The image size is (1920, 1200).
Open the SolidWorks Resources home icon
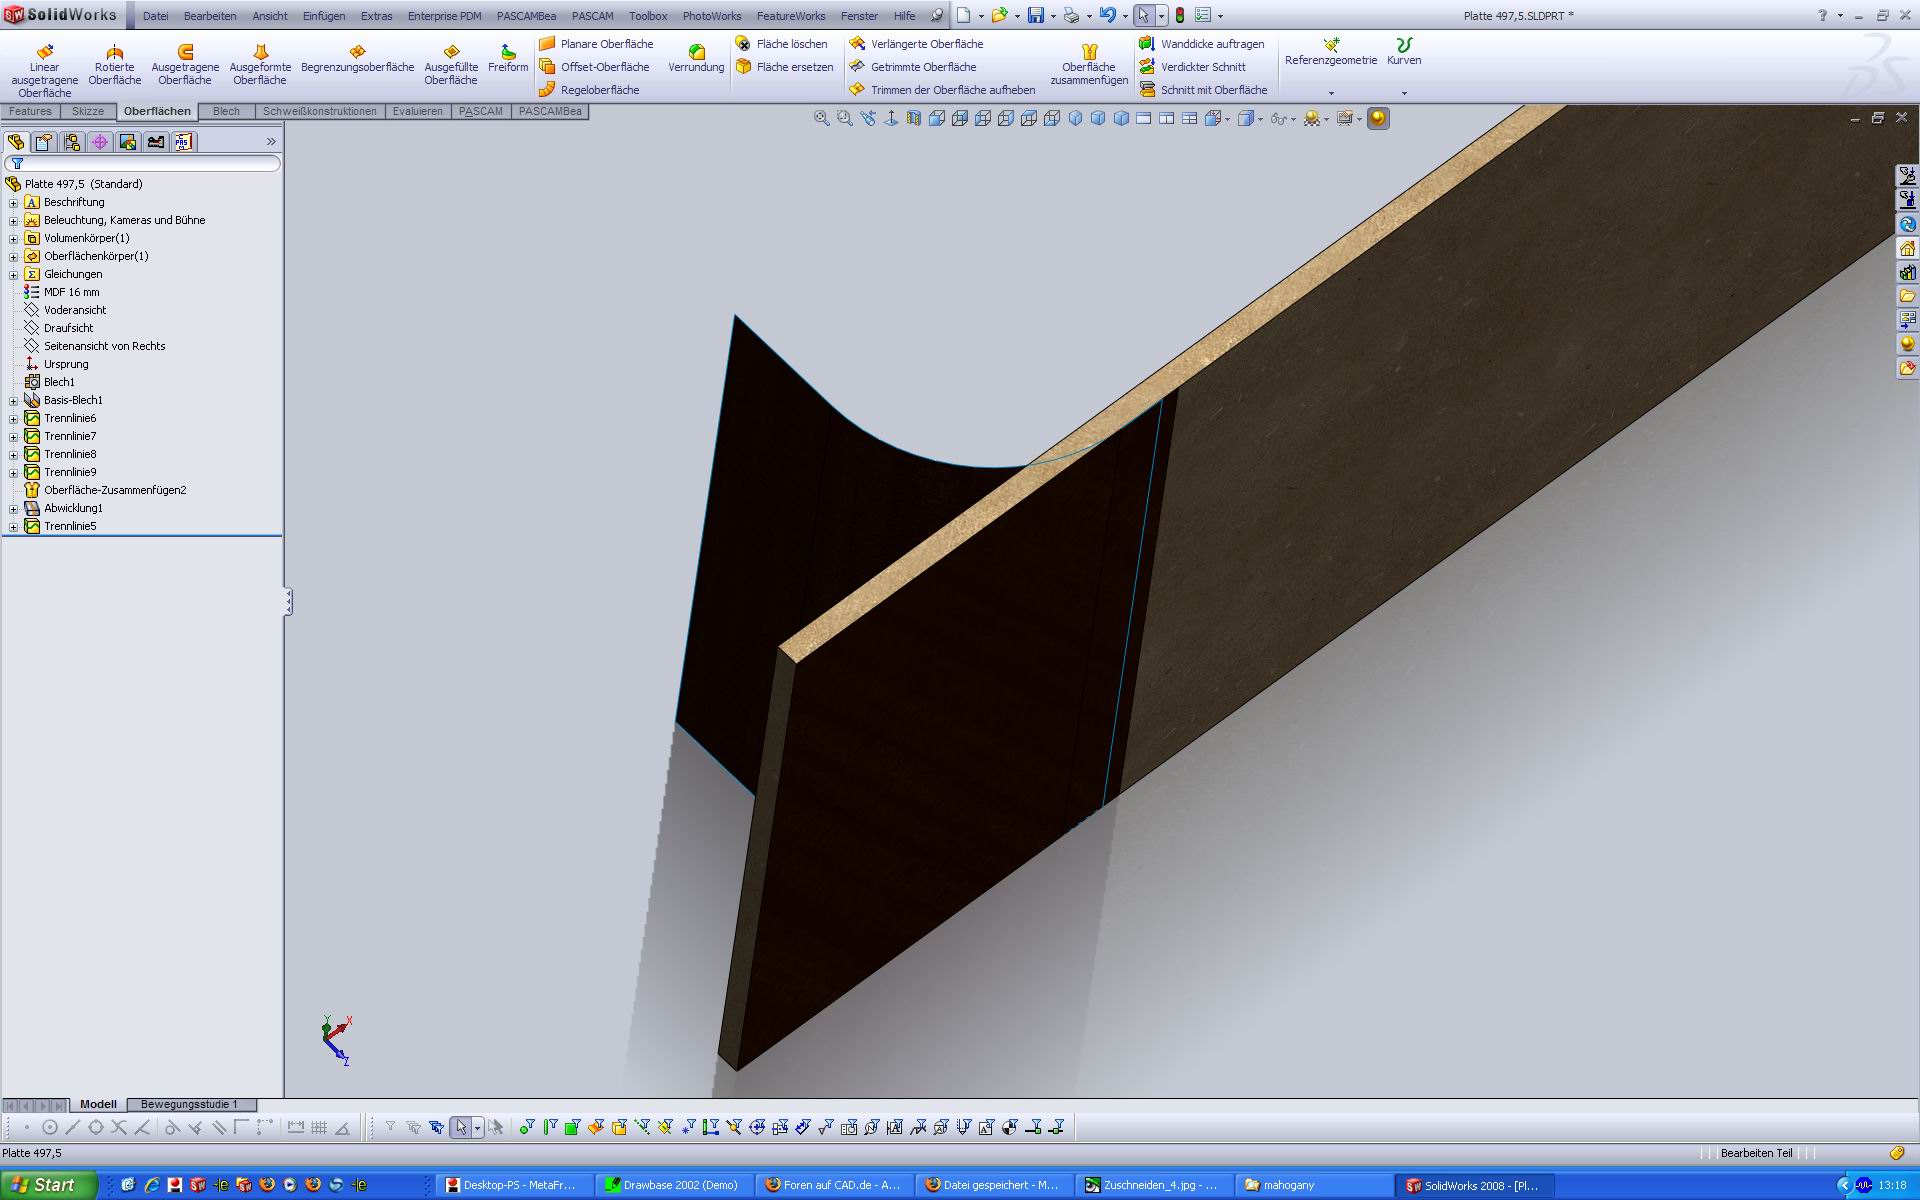click(x=1907, y=248)
